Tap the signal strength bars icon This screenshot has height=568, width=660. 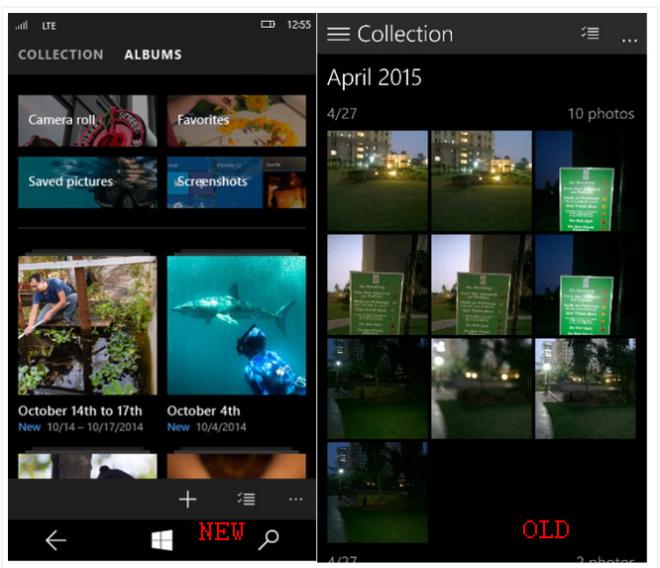click(22, 26)
